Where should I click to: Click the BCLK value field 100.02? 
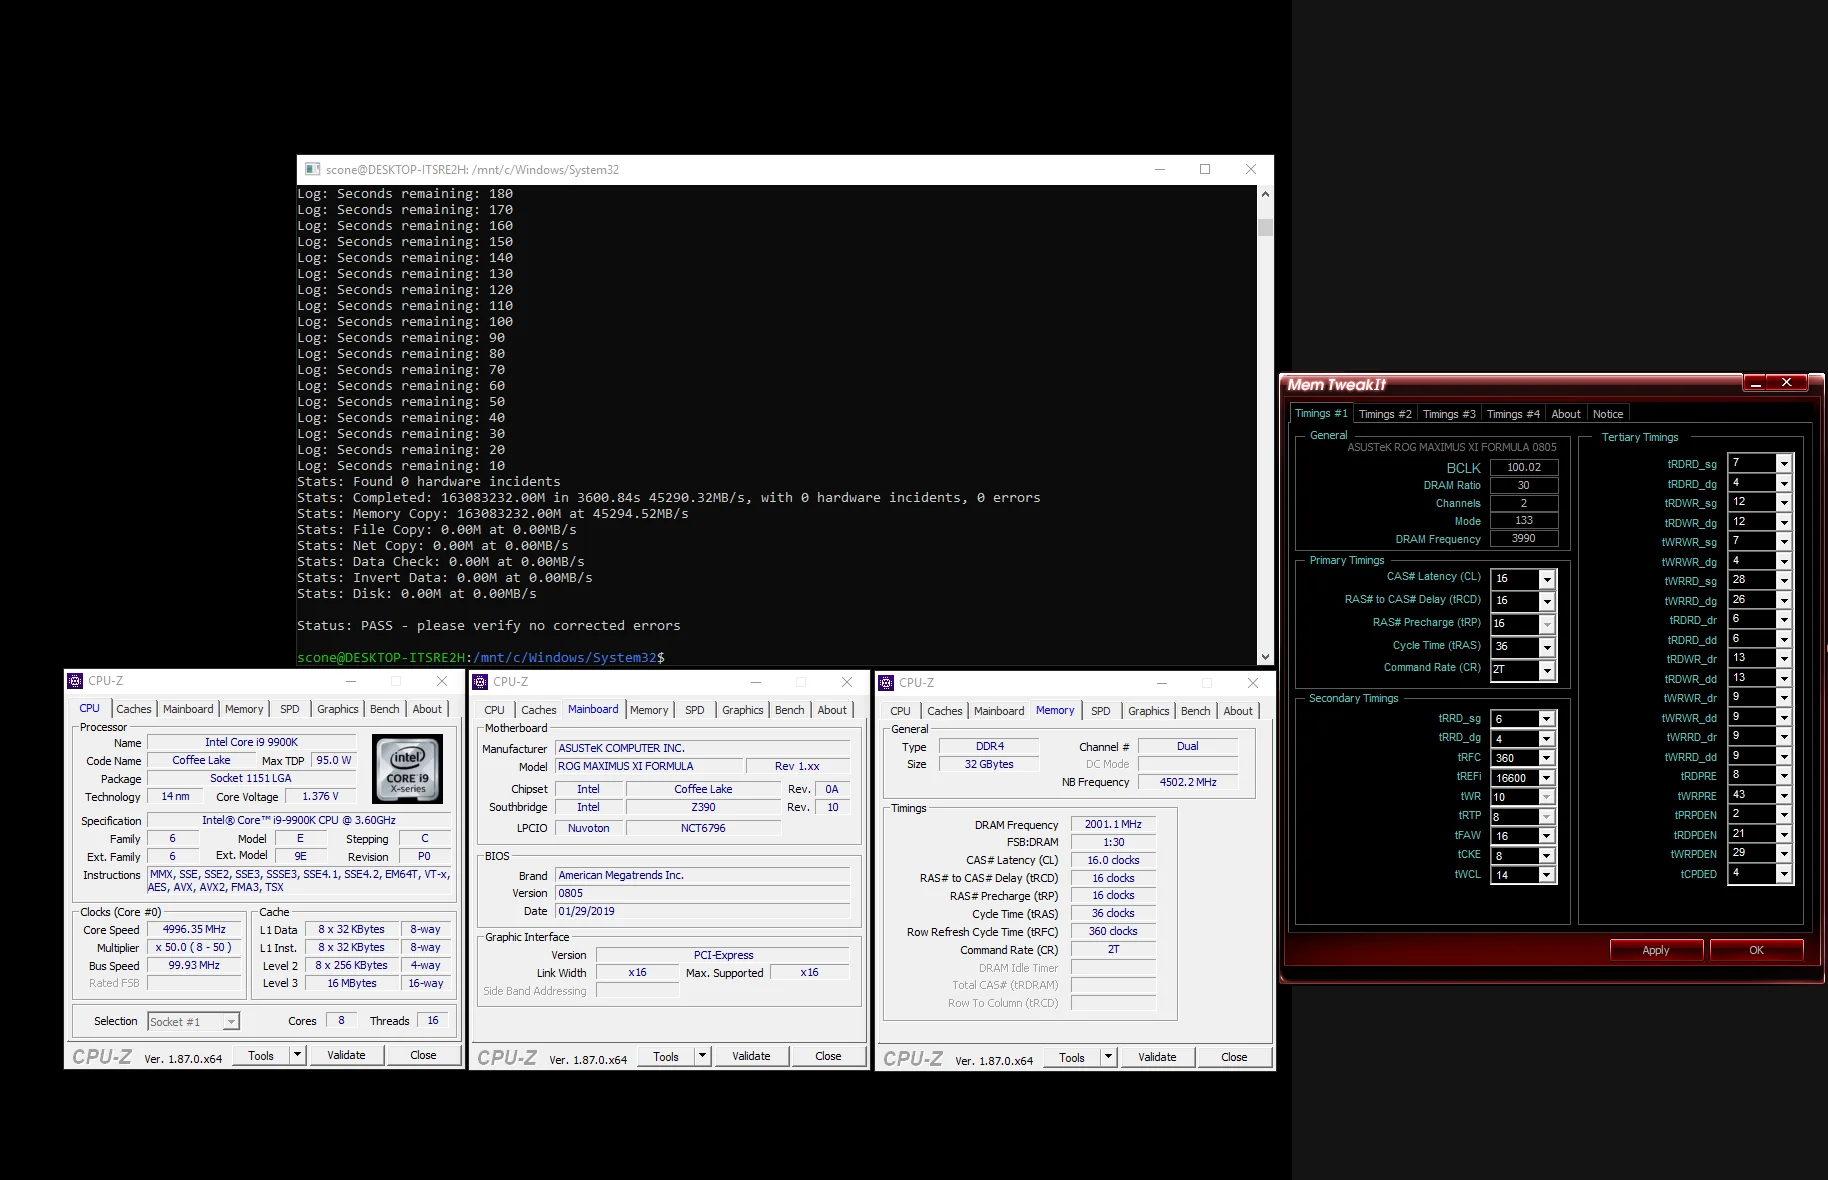[x=1523, y=467]
